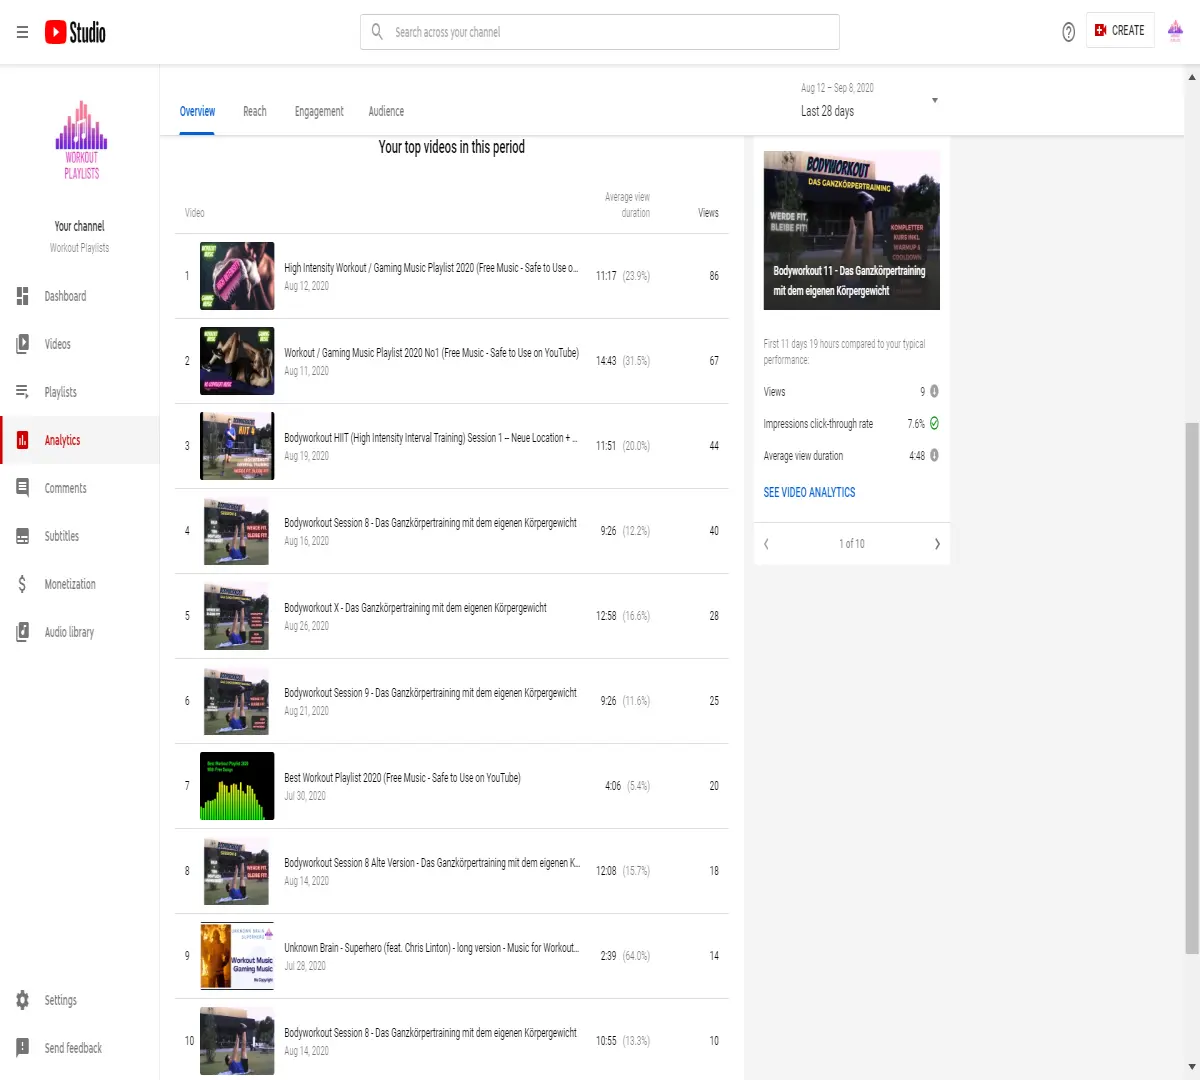Open the hamburger menu icon

22,32
